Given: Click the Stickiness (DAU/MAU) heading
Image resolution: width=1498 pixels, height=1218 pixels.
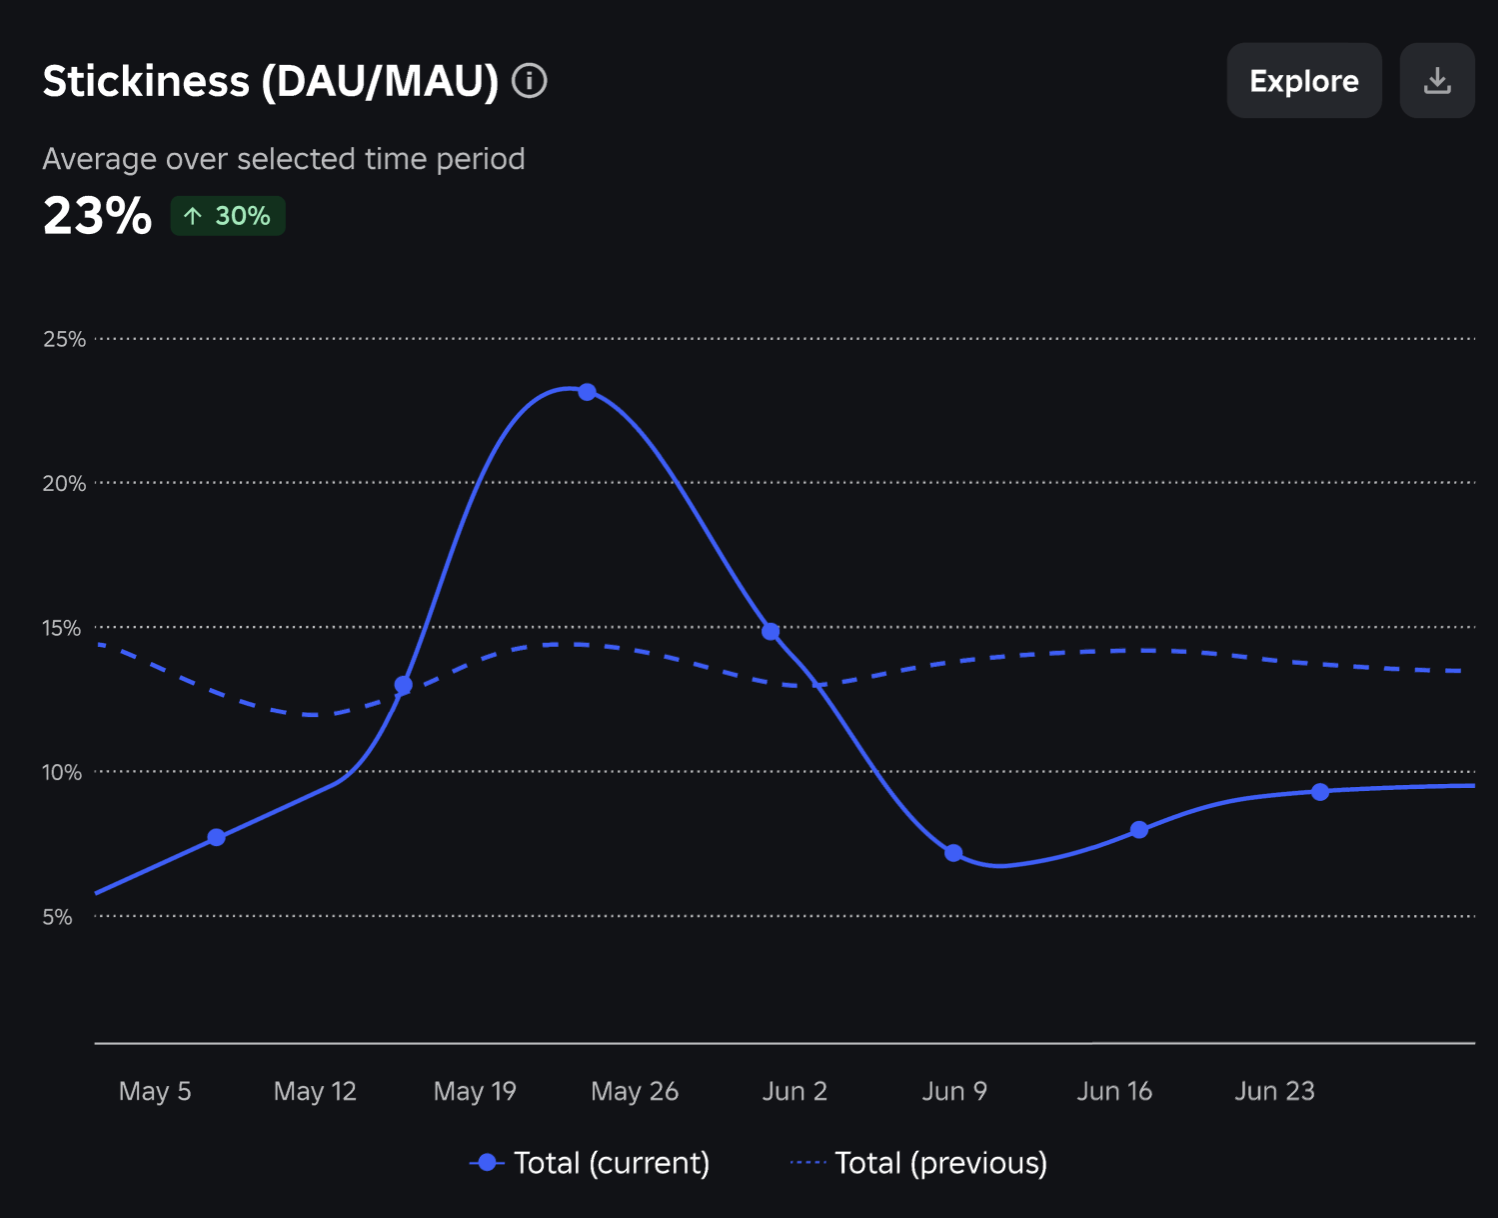Looking at the screenshot, I should tap(270, 81).
